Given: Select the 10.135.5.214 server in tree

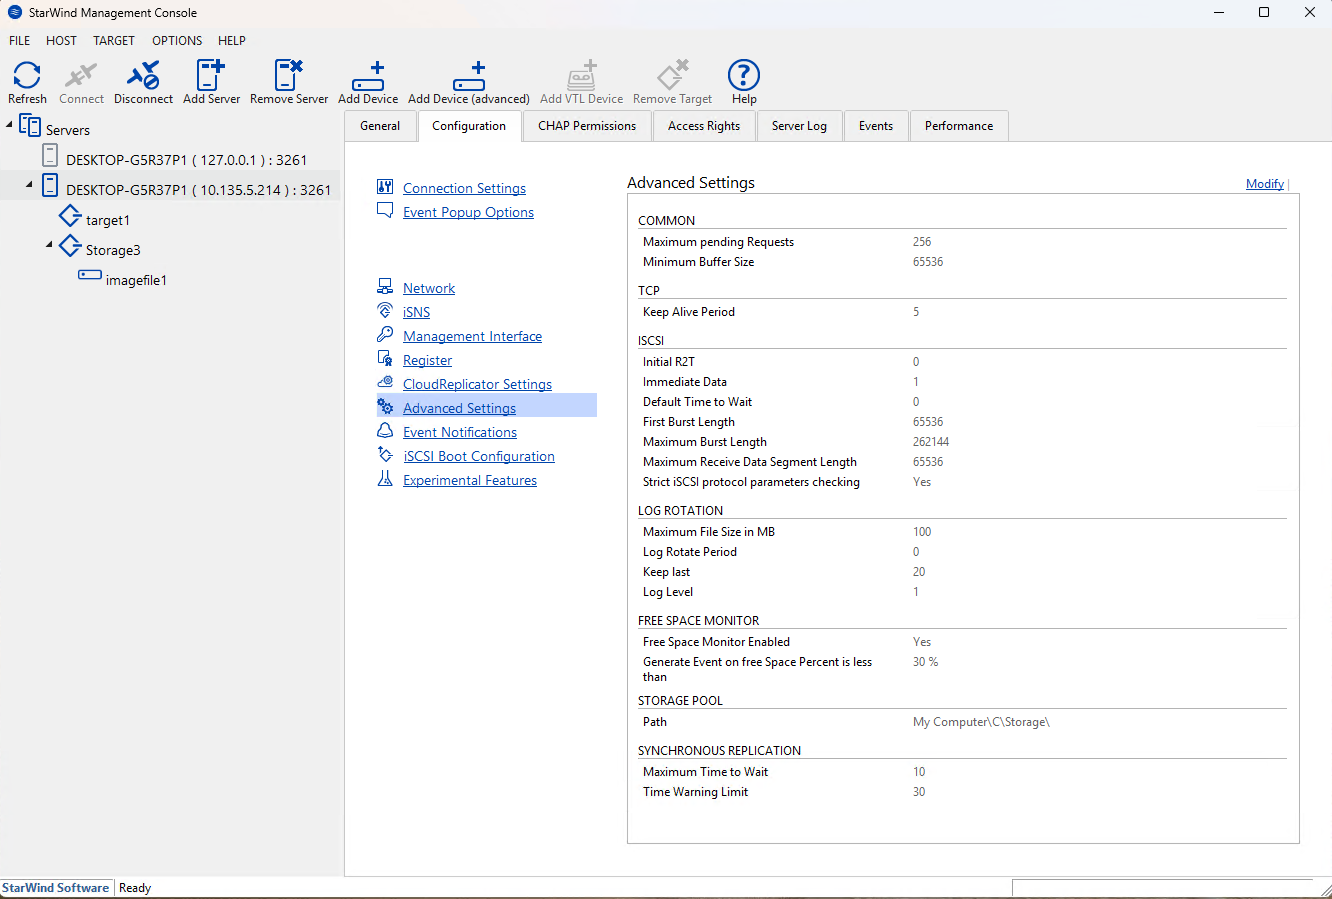Looking at the screenshot, I should pos(198,190).
